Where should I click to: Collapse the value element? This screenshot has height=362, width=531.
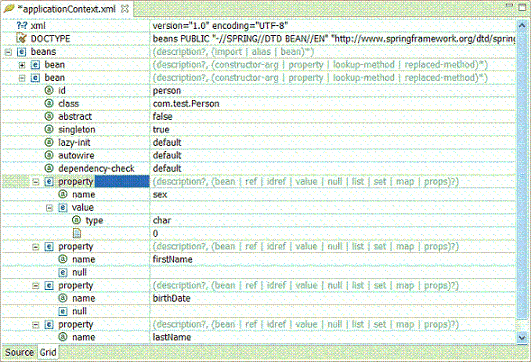[x=49, y=208]
